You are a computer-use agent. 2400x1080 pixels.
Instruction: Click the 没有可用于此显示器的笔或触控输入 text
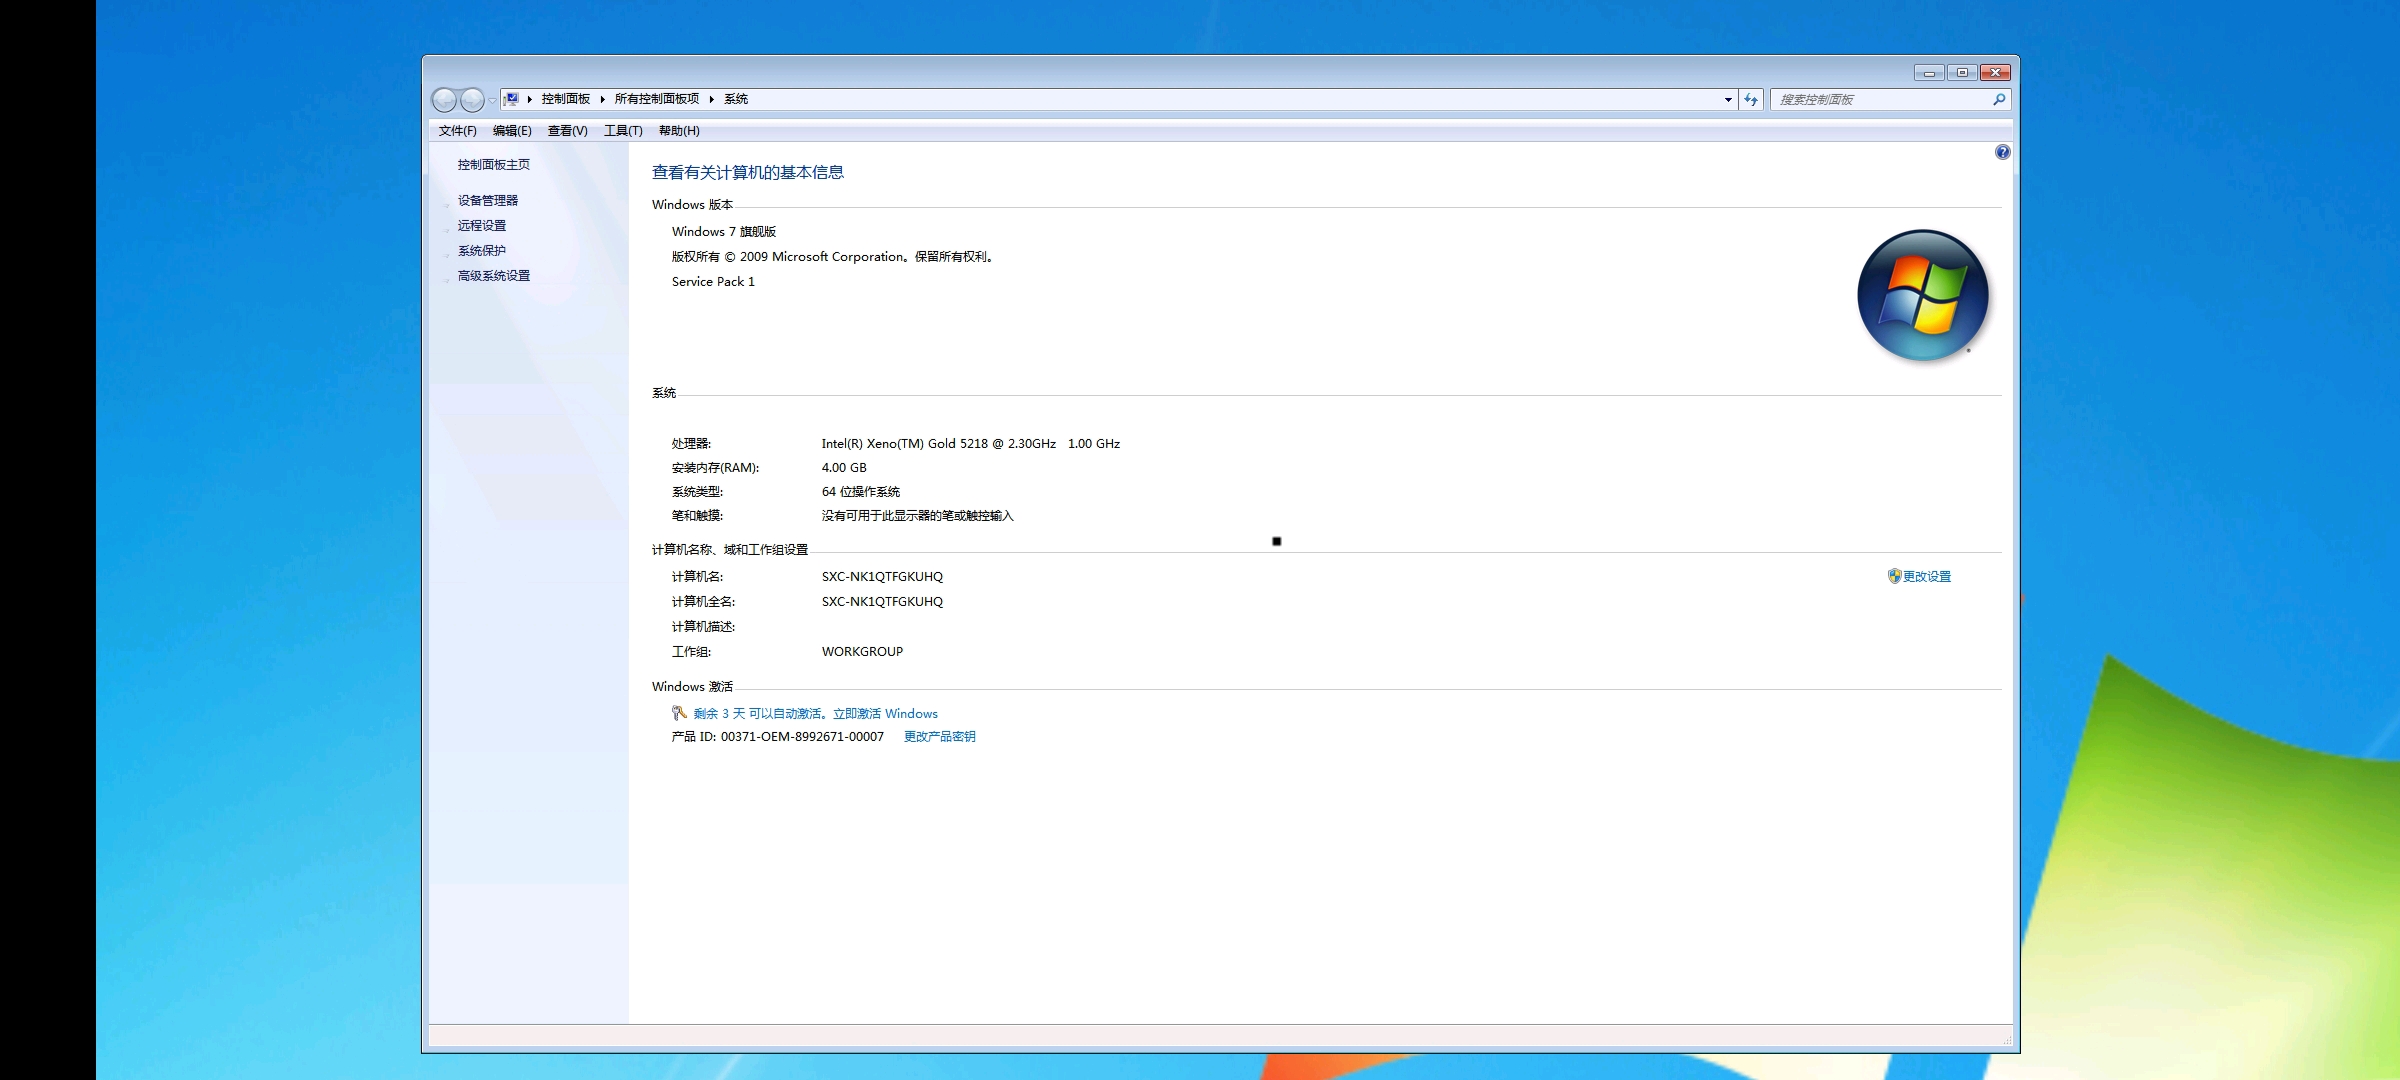tap(918, 516)
